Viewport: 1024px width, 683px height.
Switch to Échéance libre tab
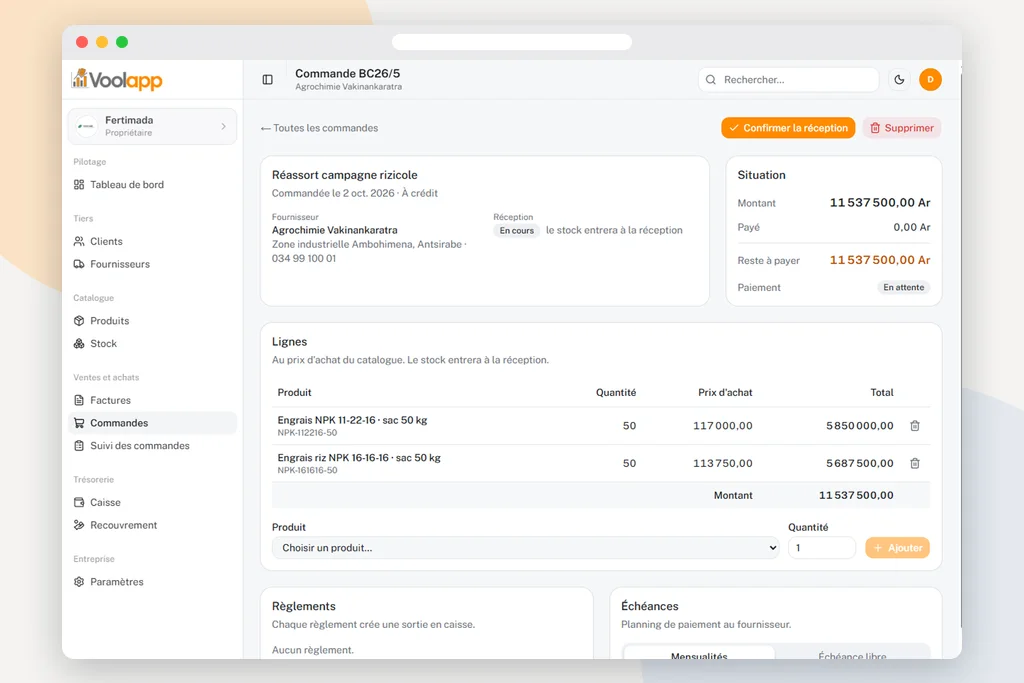tap(852, 655)
